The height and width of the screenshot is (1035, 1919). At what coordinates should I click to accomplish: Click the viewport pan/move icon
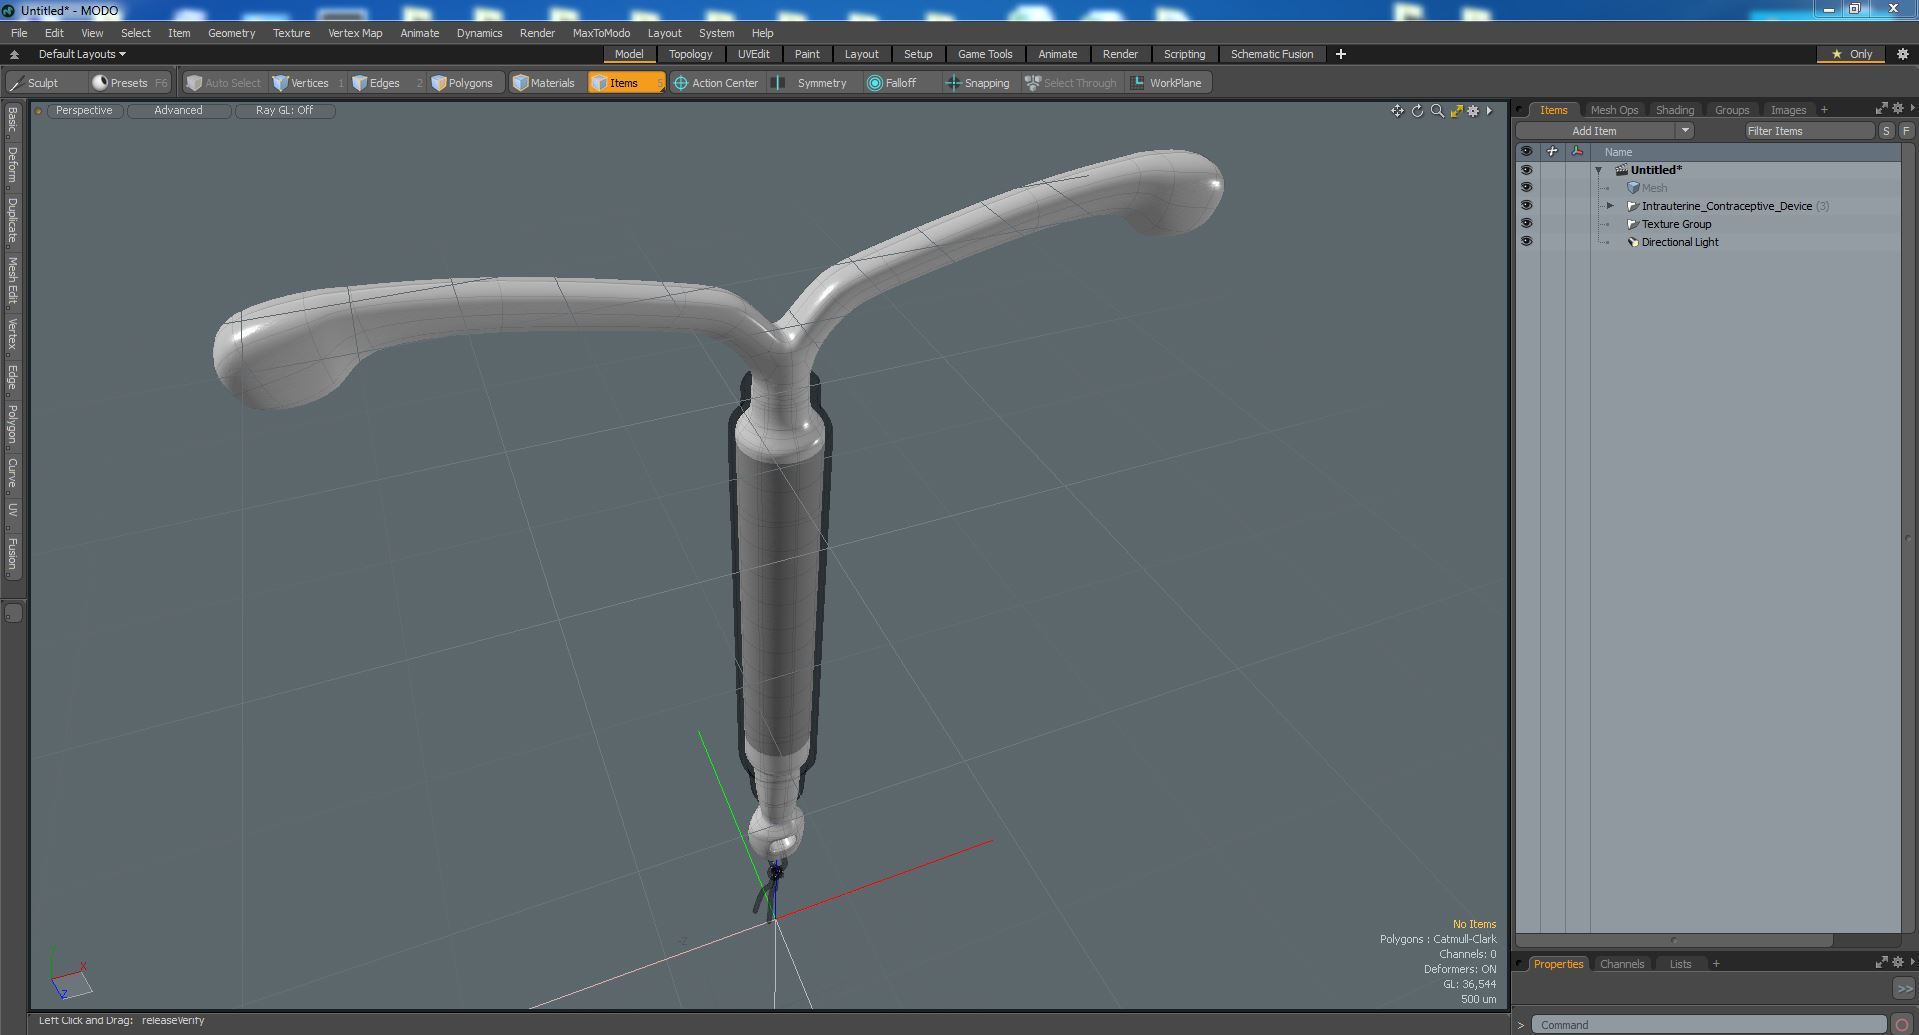pyautogui.click(x=1397, y=111)
